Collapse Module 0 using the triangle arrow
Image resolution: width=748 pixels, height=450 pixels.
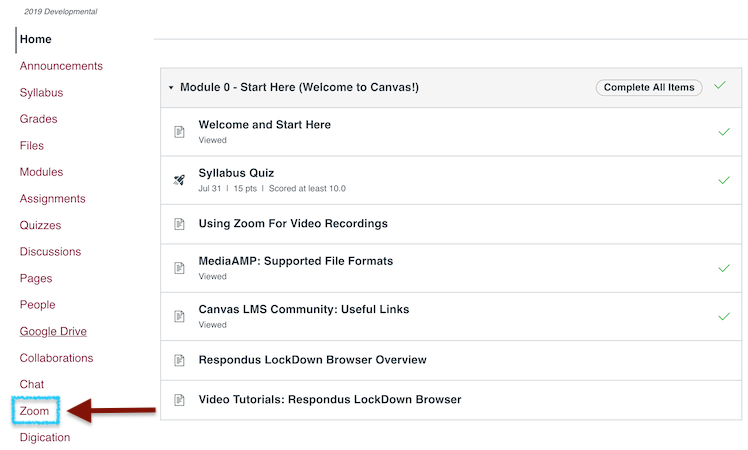(171, 88)
